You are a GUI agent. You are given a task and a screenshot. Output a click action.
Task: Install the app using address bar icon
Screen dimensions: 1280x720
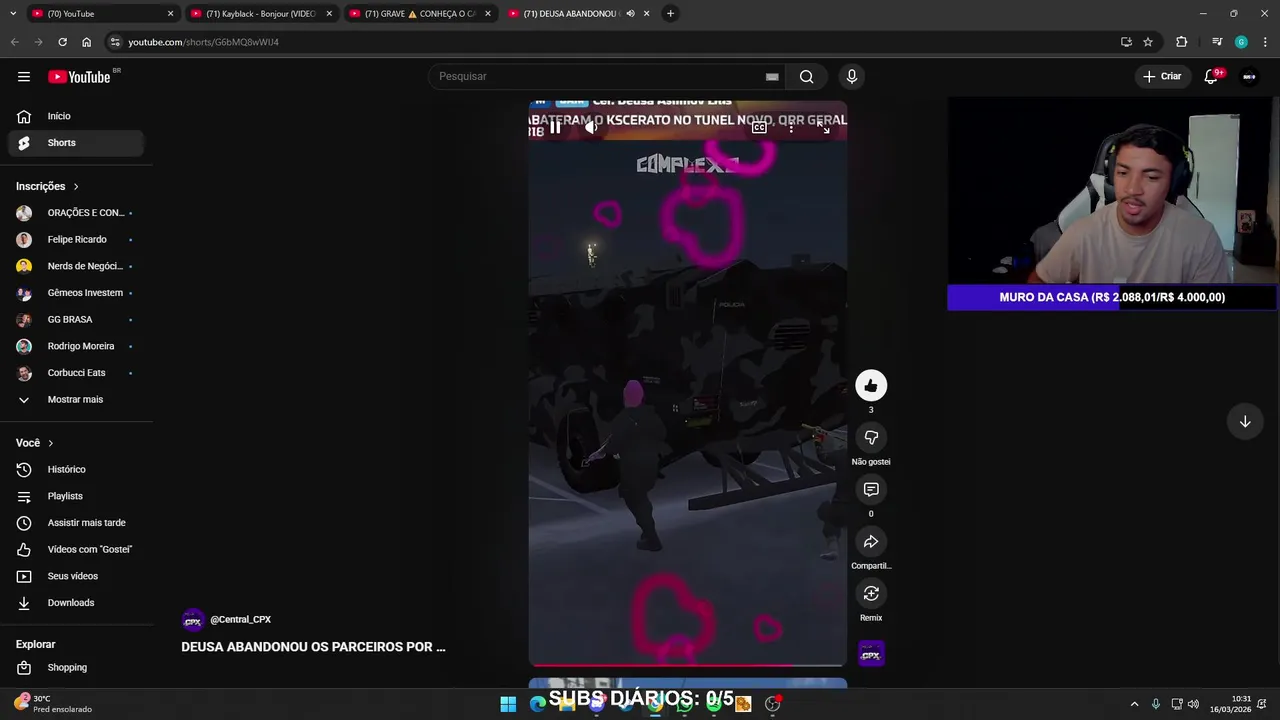point(1126,42)
